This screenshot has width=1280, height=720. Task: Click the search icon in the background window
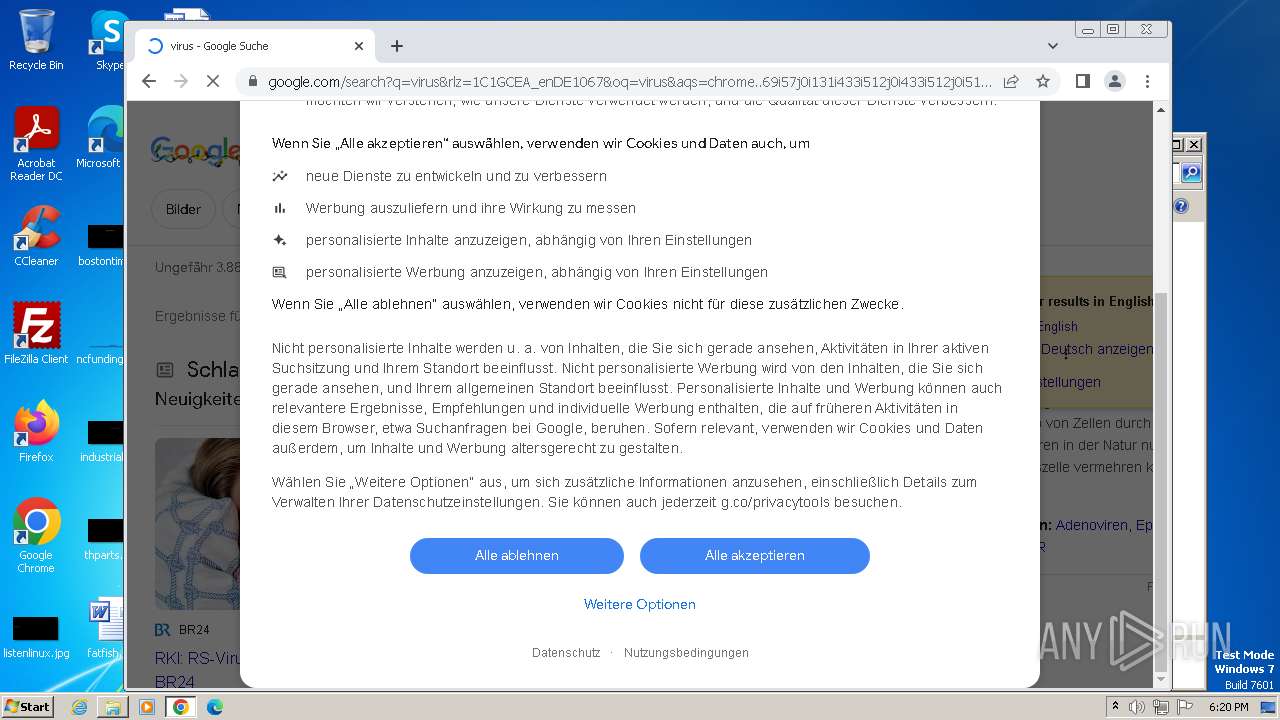point(1191,174)
